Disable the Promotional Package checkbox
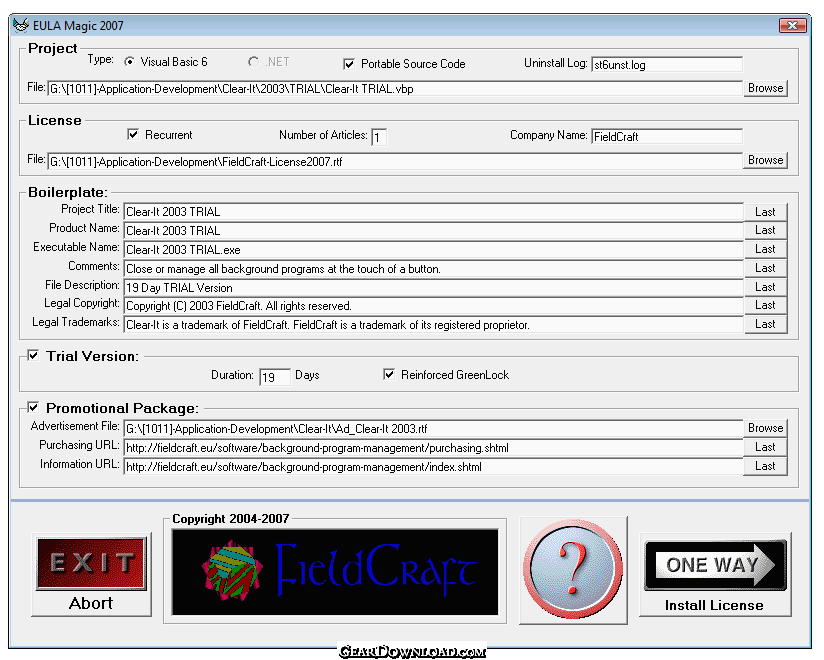This screenshot has width=824, height=660. (33, 408)
